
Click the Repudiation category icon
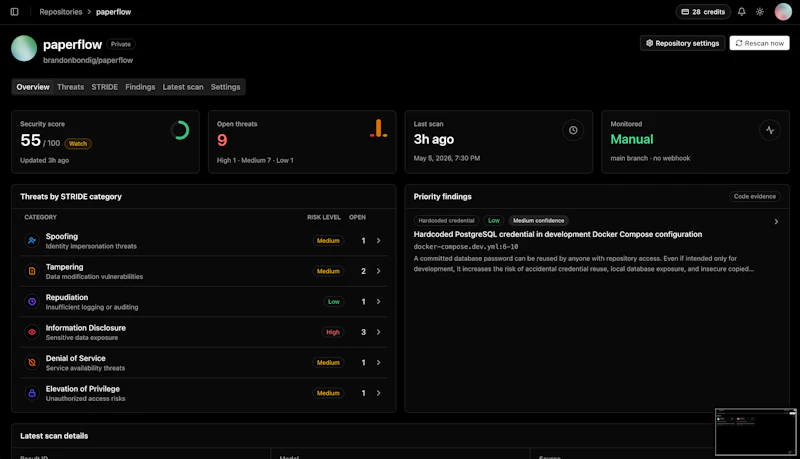pos(32,302)
